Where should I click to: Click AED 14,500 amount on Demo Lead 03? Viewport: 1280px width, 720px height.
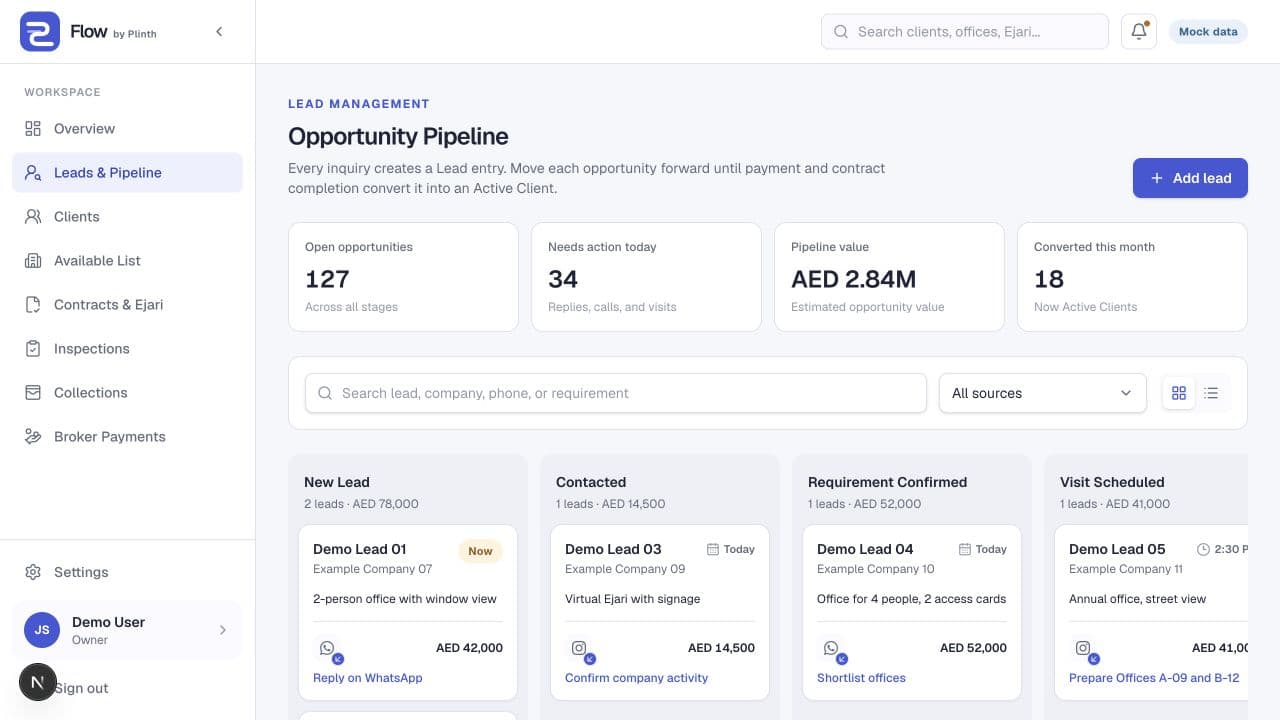[721, 648]
